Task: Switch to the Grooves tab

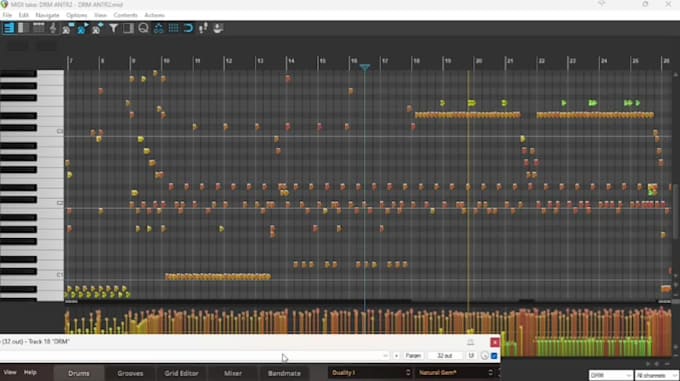Action: tap(130, 373)
